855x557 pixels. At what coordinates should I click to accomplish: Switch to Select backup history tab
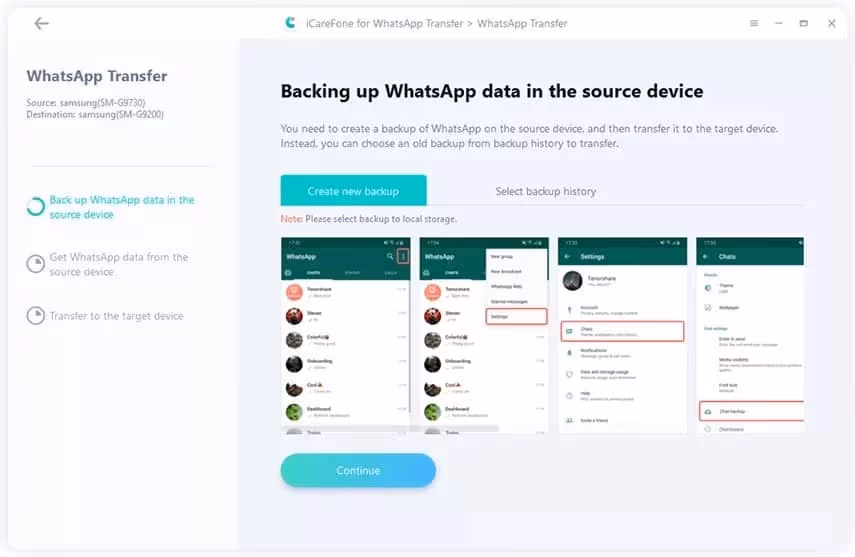(x=546, y=191)
